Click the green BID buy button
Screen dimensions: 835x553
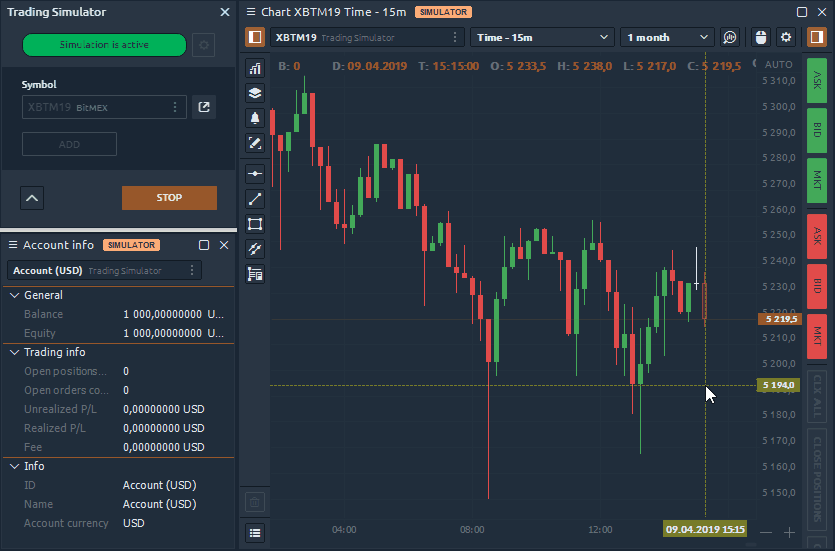(817, 130)
